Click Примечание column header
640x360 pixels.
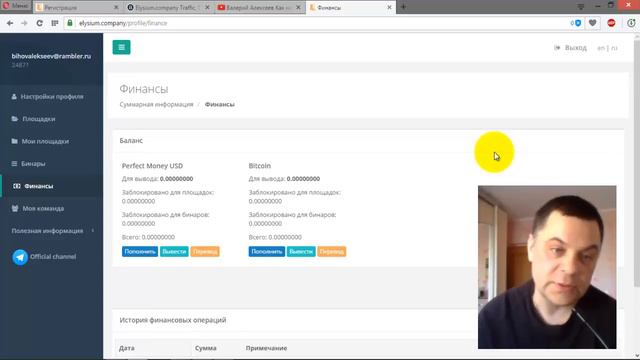pos(267,348)
